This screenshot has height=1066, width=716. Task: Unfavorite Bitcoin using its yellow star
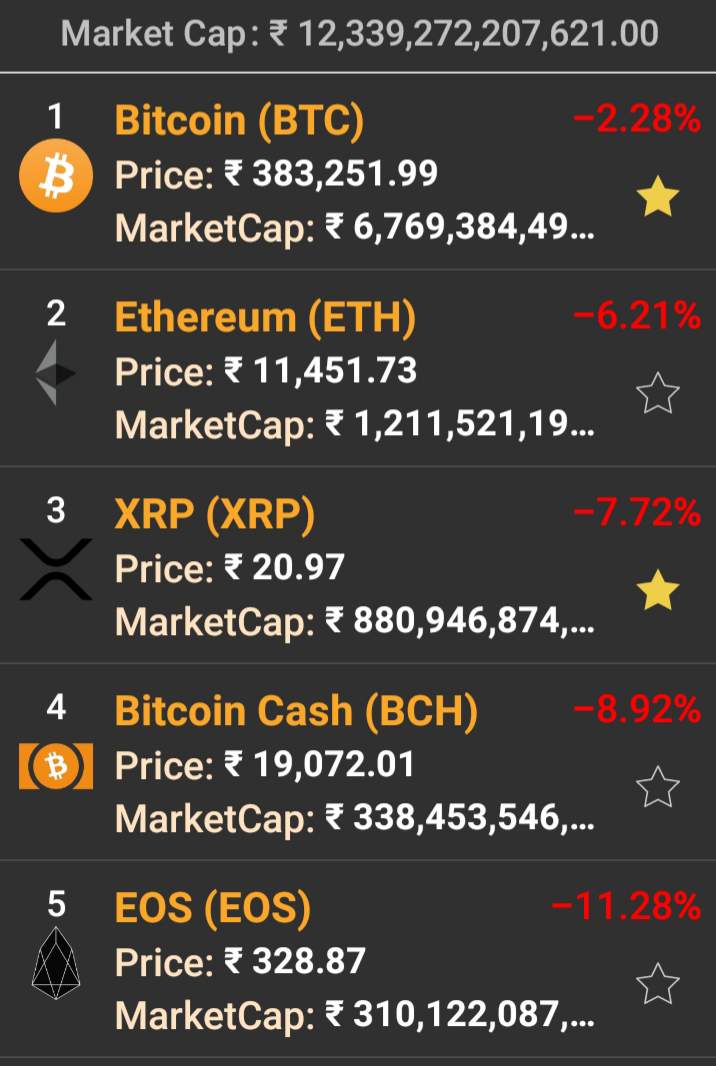(x=657, y=198)
